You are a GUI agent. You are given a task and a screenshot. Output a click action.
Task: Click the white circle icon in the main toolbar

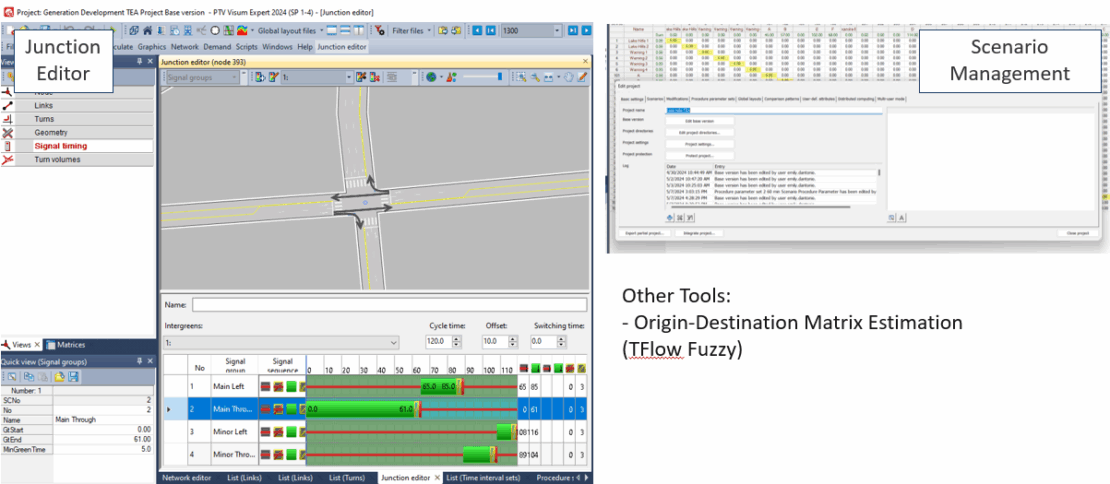pos(215,30)
